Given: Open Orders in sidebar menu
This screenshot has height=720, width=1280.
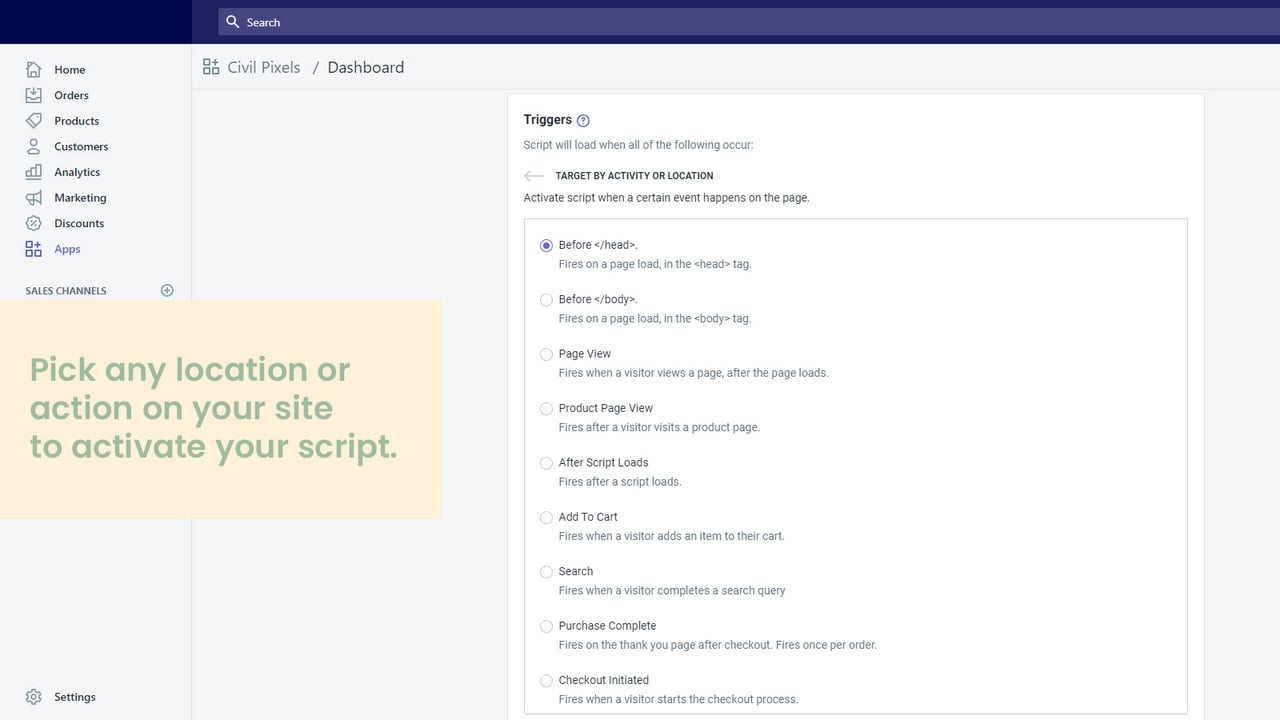Looking at the screenshot, I should pos(72,95).
